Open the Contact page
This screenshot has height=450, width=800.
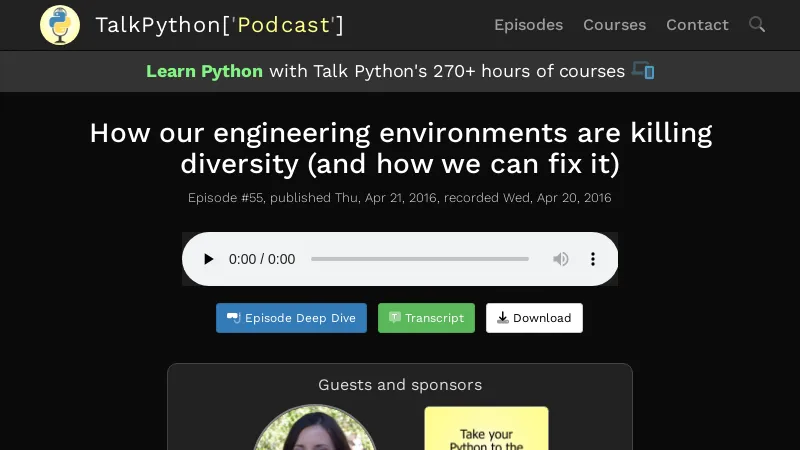pos(697,25)
